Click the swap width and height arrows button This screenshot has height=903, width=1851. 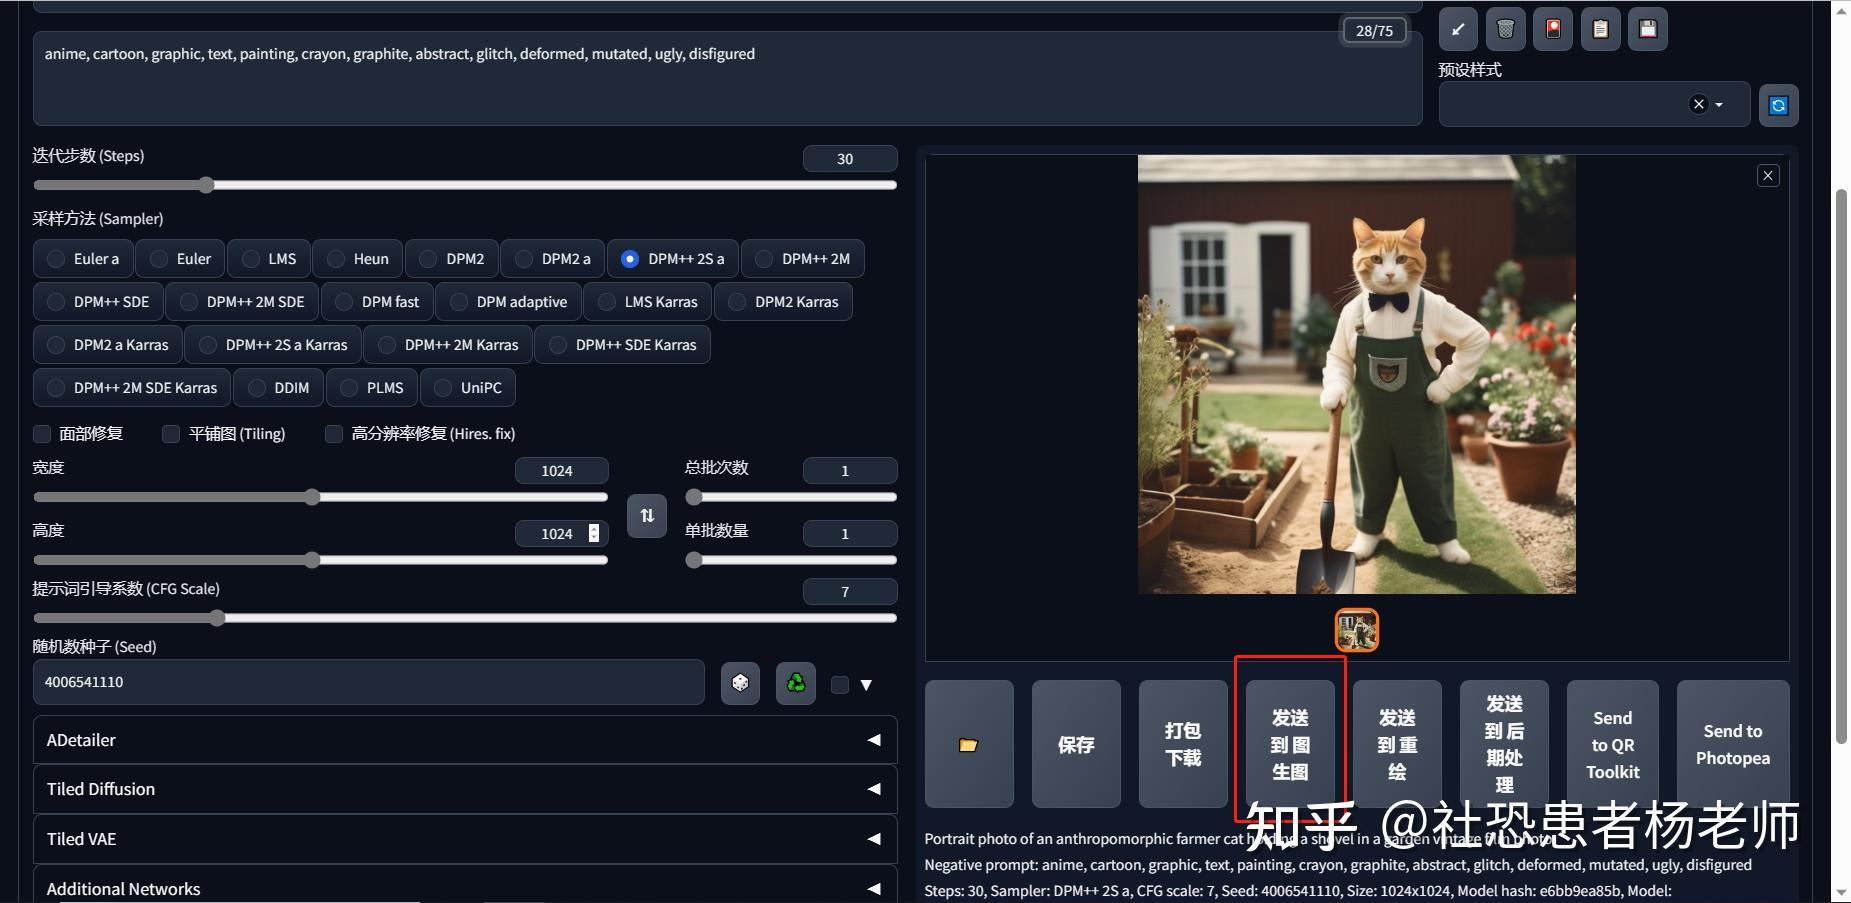tap(646, 516)
